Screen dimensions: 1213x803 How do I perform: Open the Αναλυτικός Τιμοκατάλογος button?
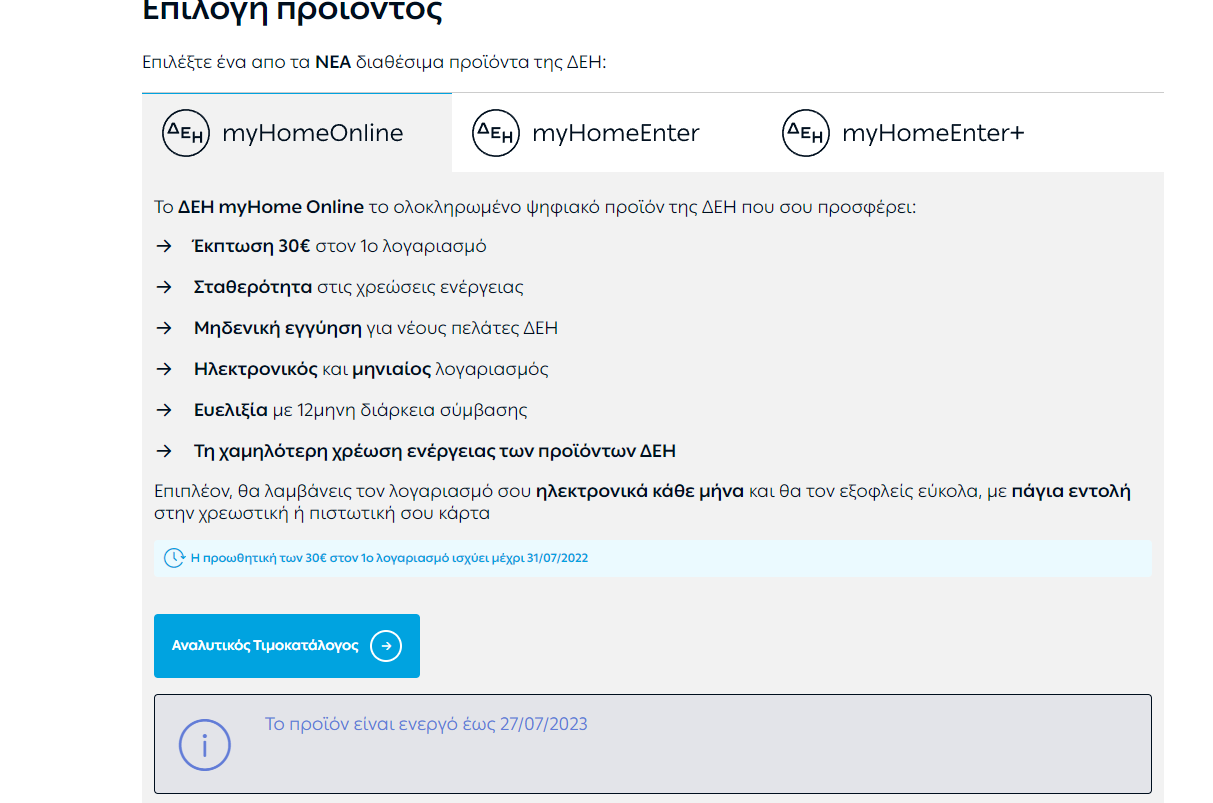287,646
